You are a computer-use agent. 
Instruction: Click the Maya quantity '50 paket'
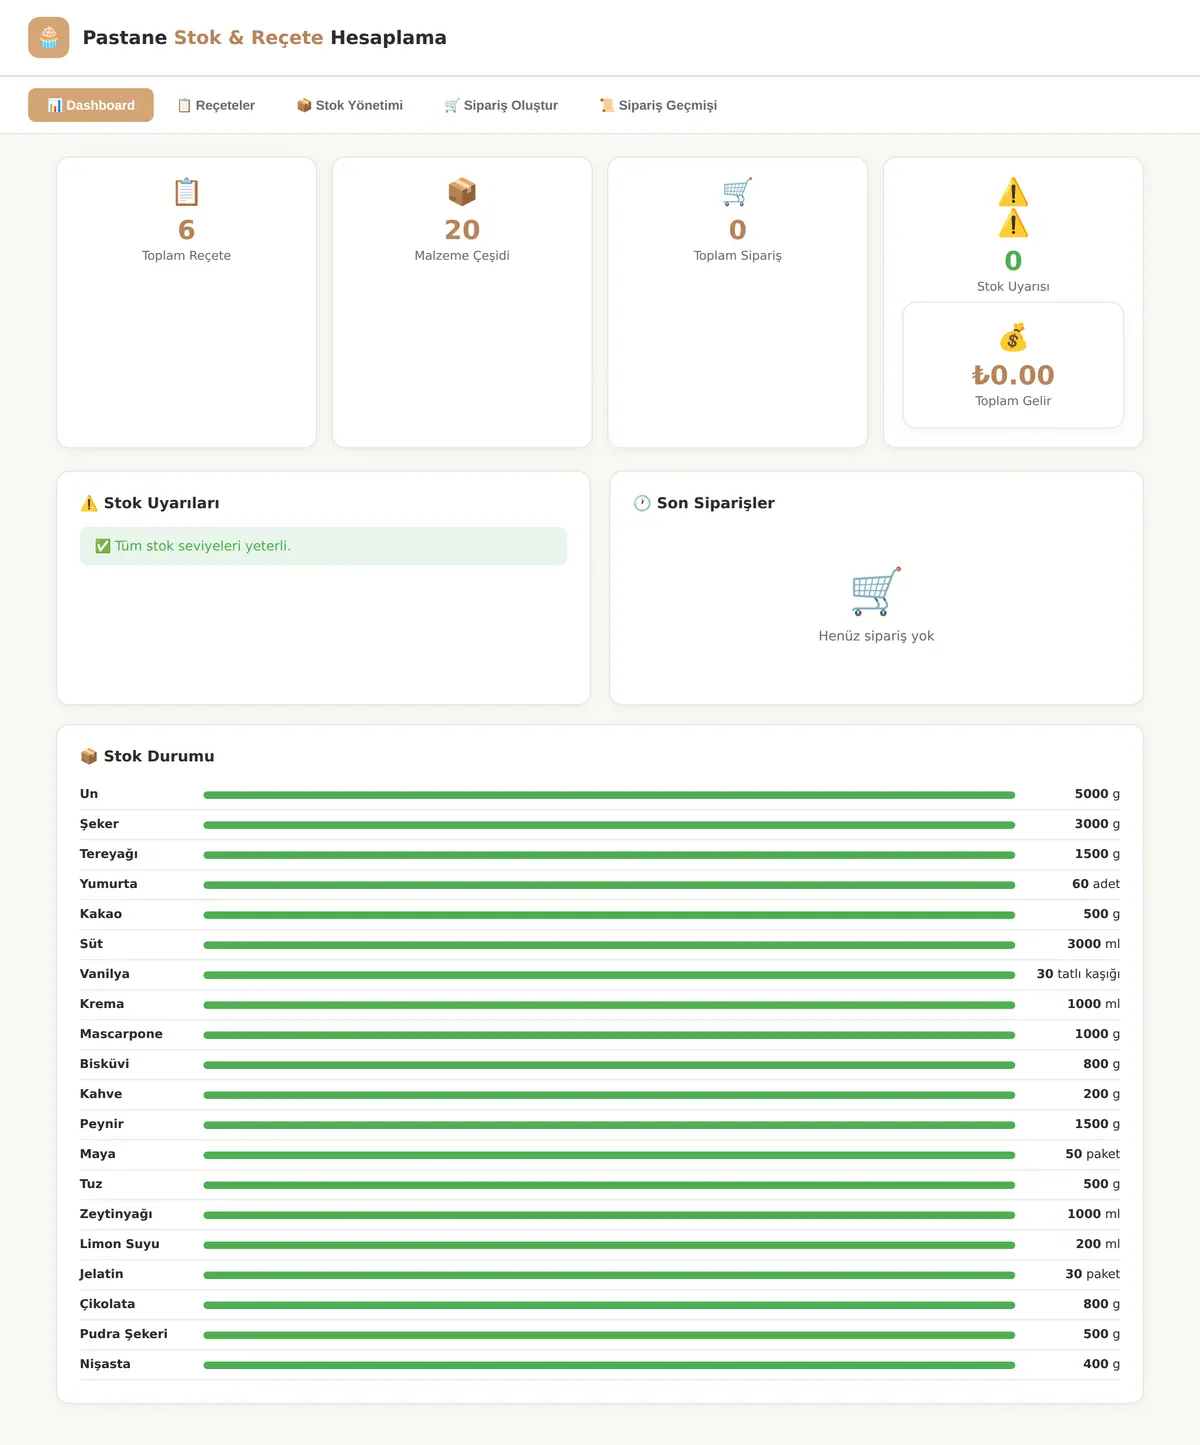1092,1154
